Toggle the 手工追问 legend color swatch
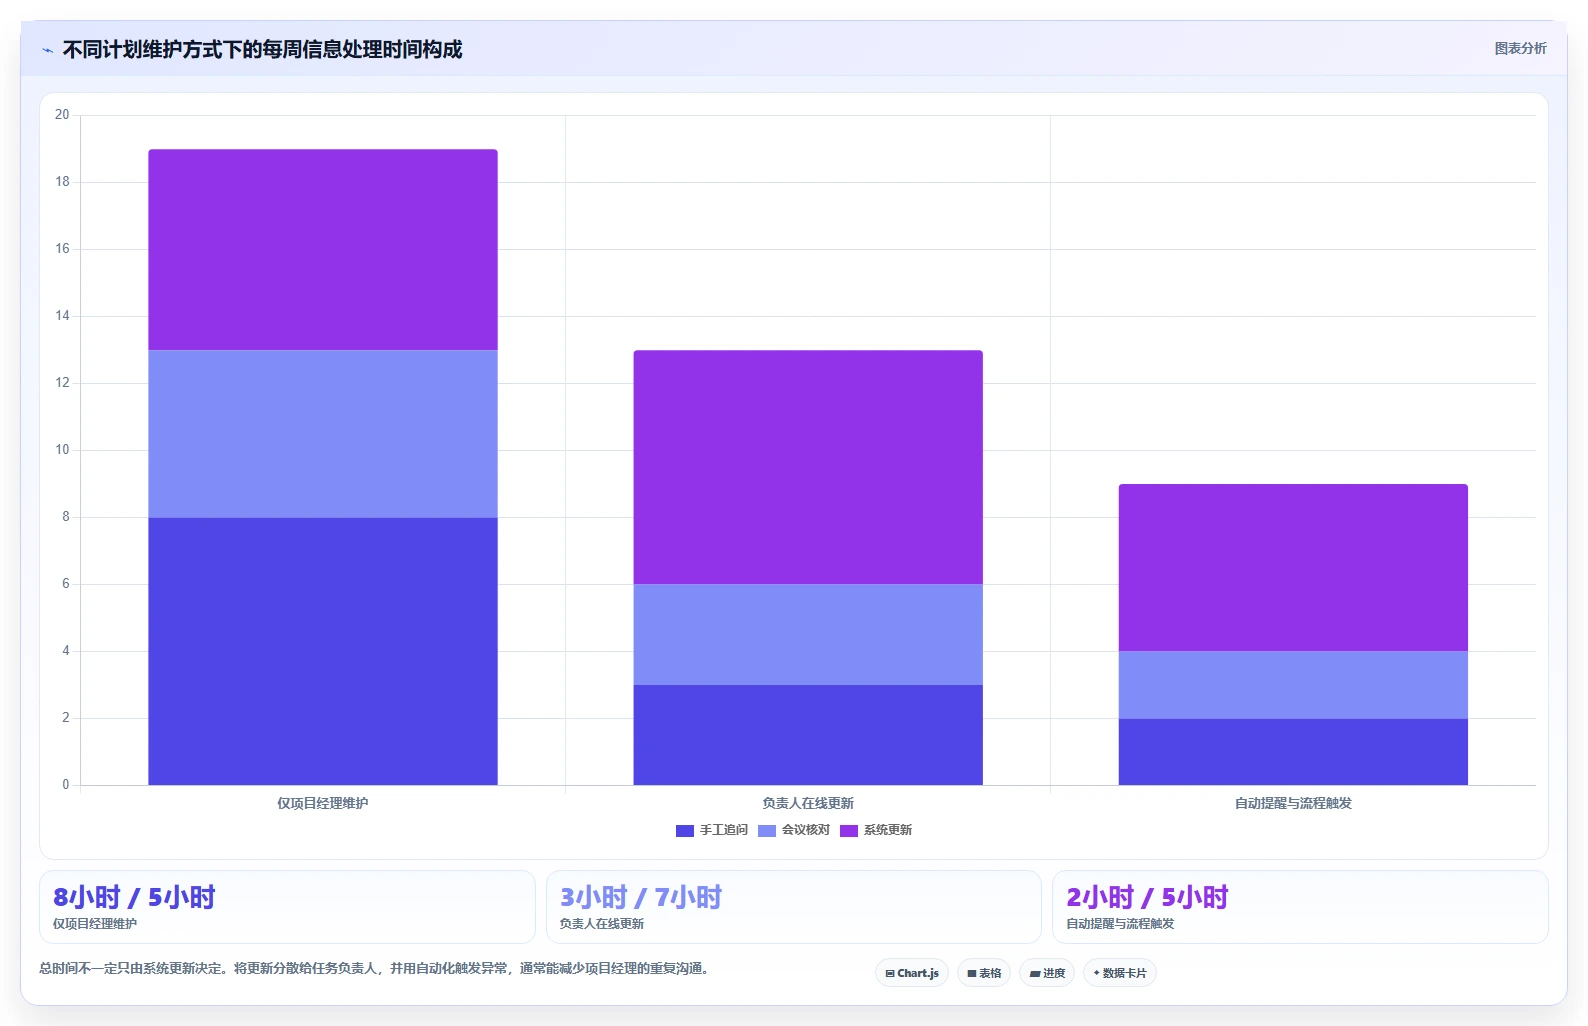 (685, 830)
